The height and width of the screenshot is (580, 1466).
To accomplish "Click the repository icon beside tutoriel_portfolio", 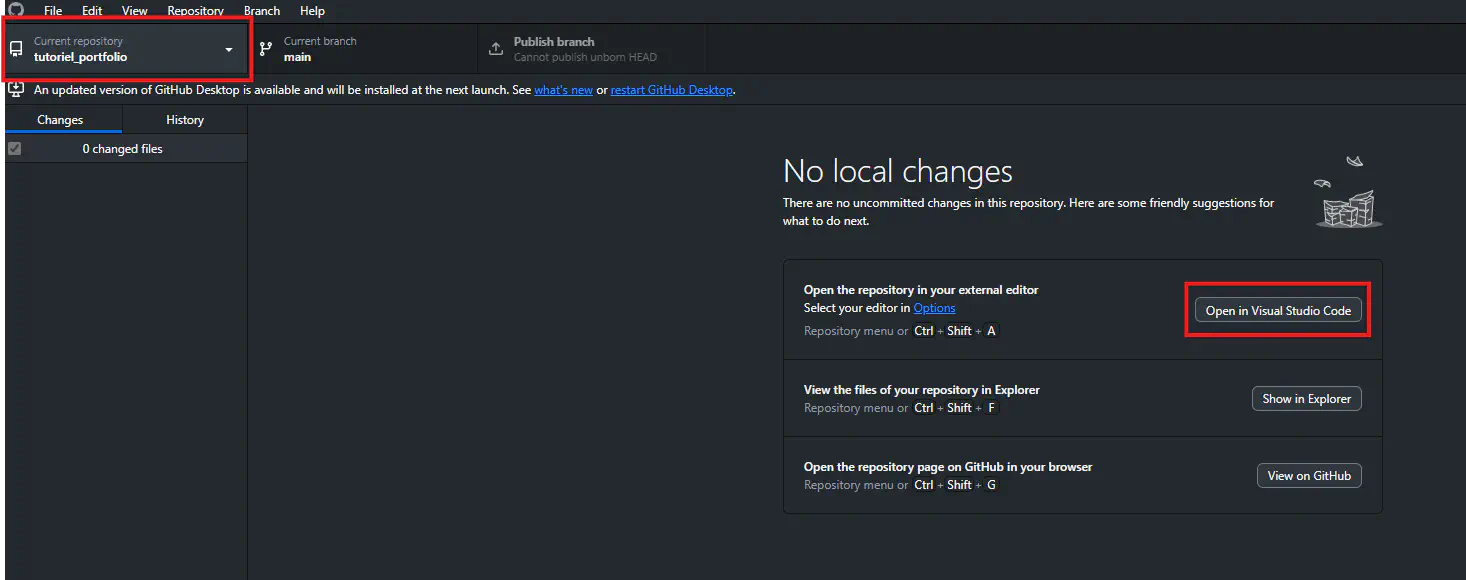I will tap(16, 49).
